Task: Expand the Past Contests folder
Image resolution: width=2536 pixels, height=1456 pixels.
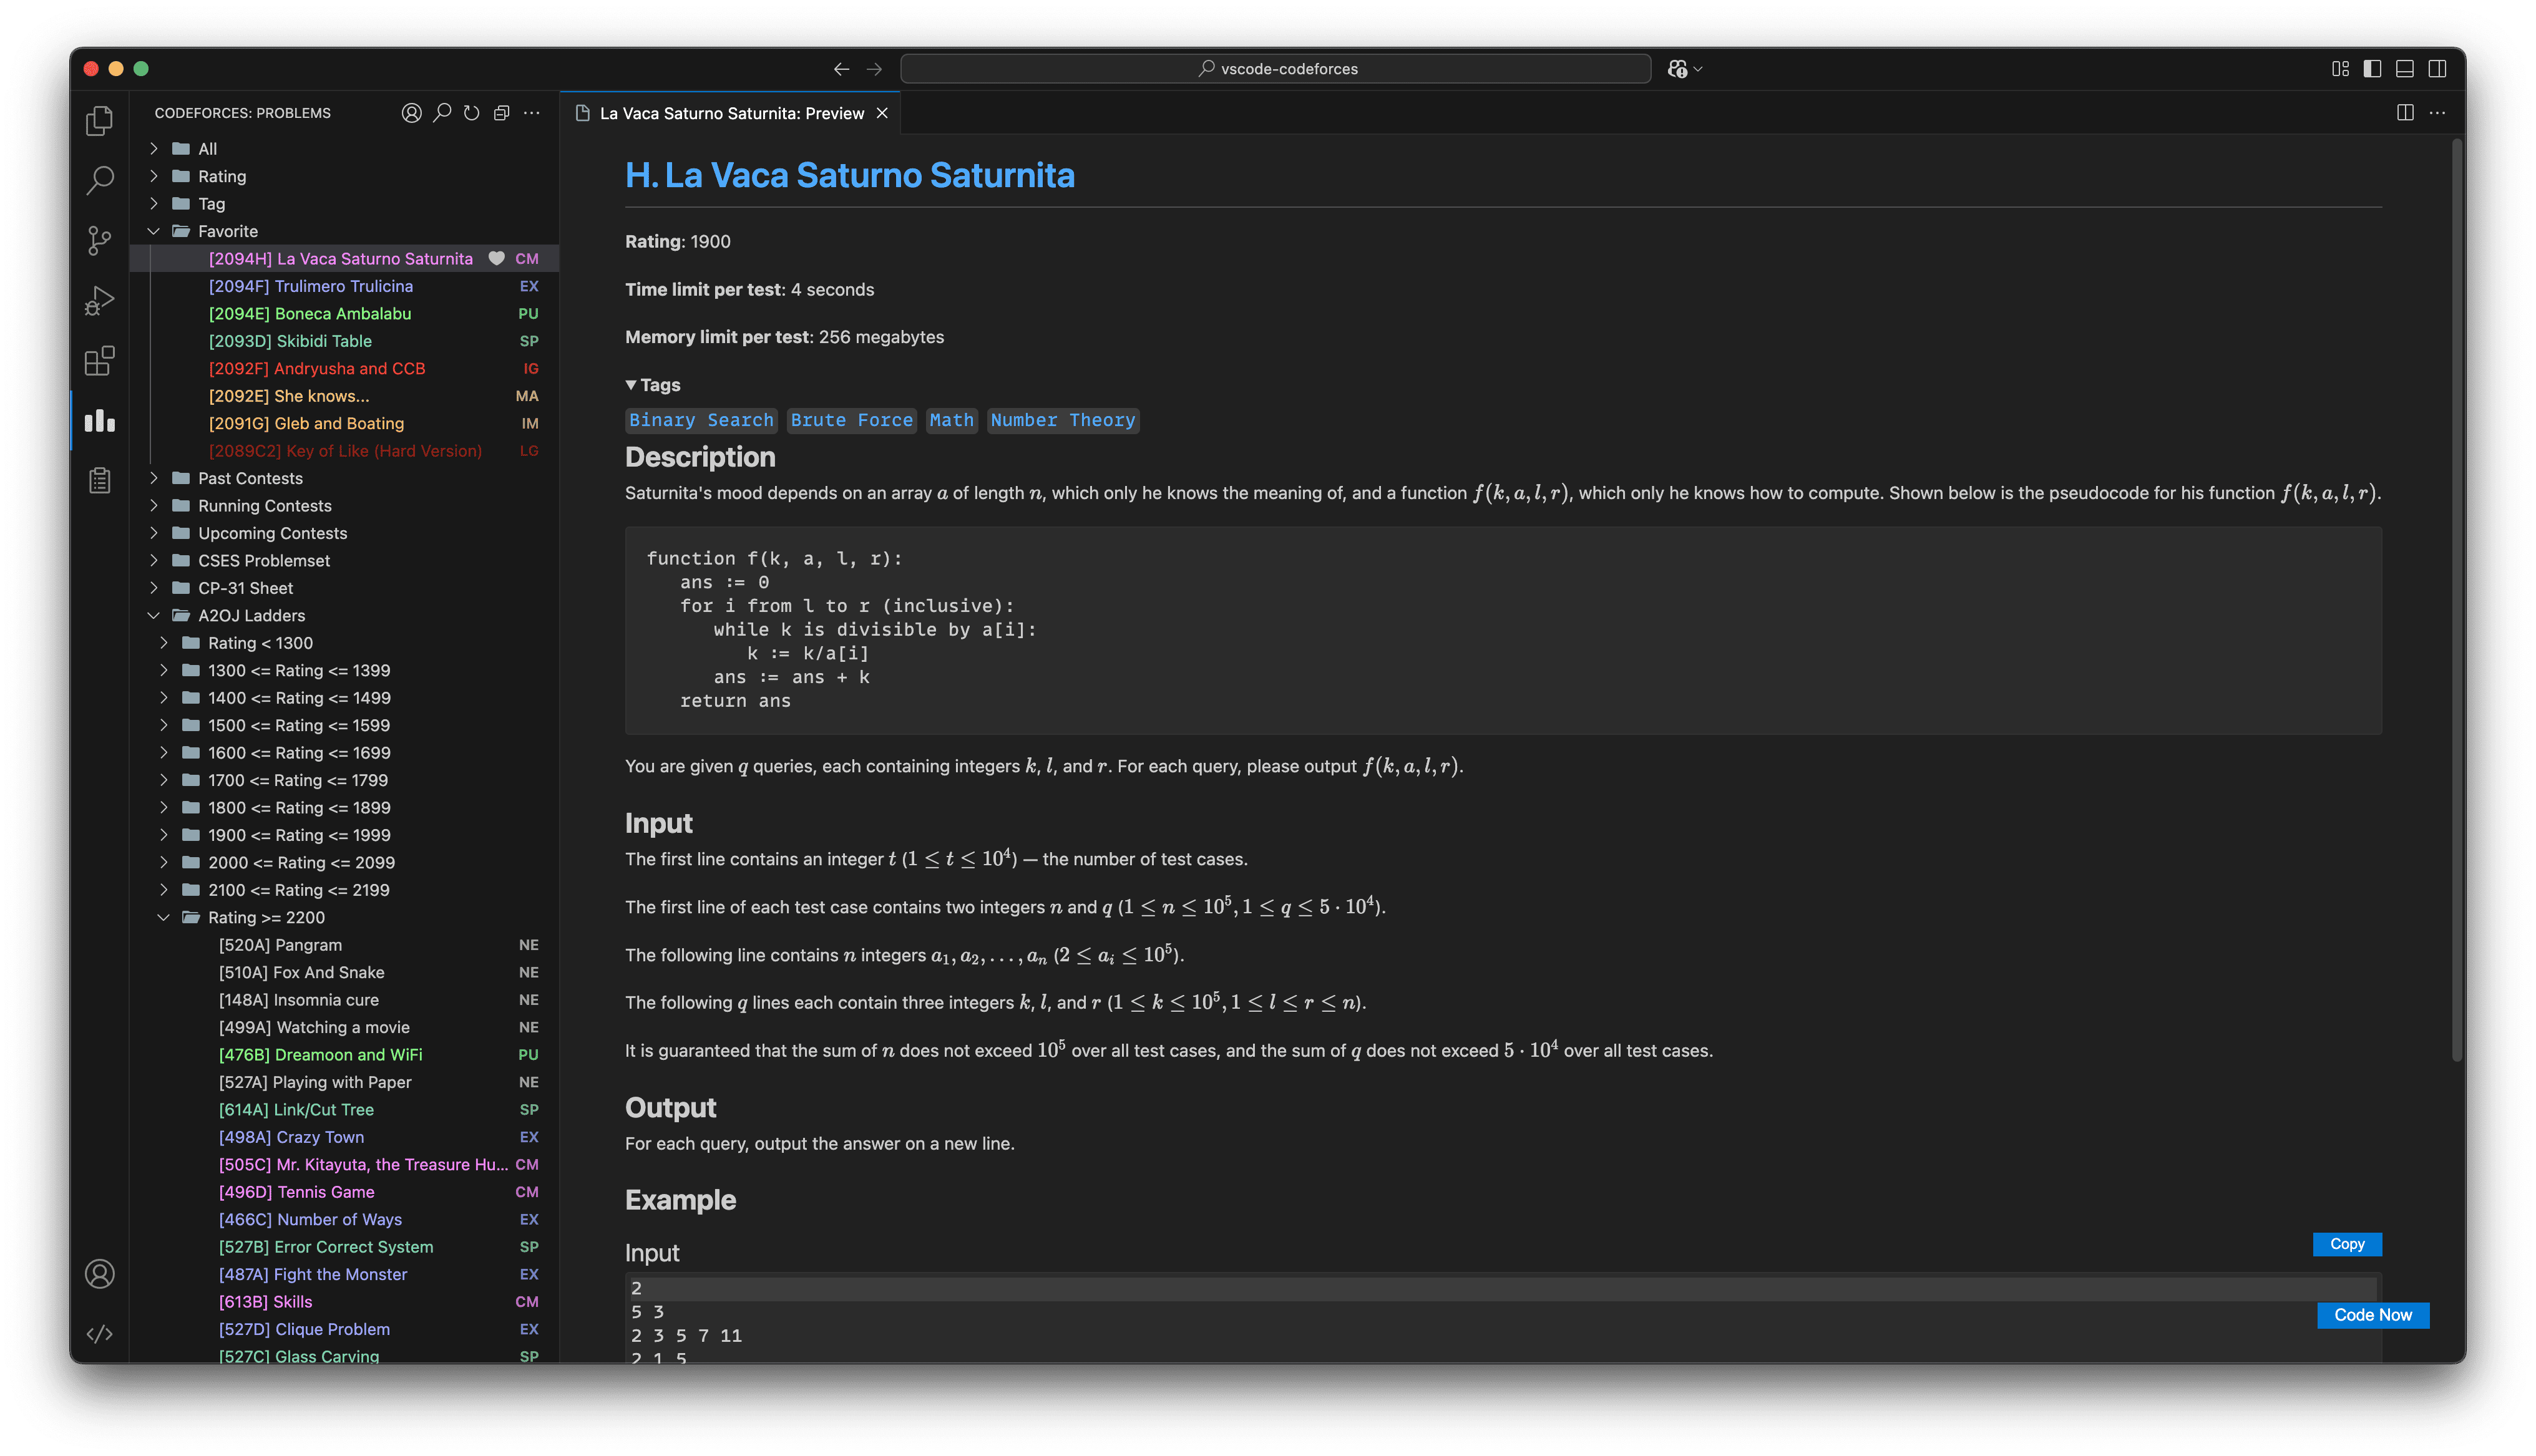Action: point(154,478)
